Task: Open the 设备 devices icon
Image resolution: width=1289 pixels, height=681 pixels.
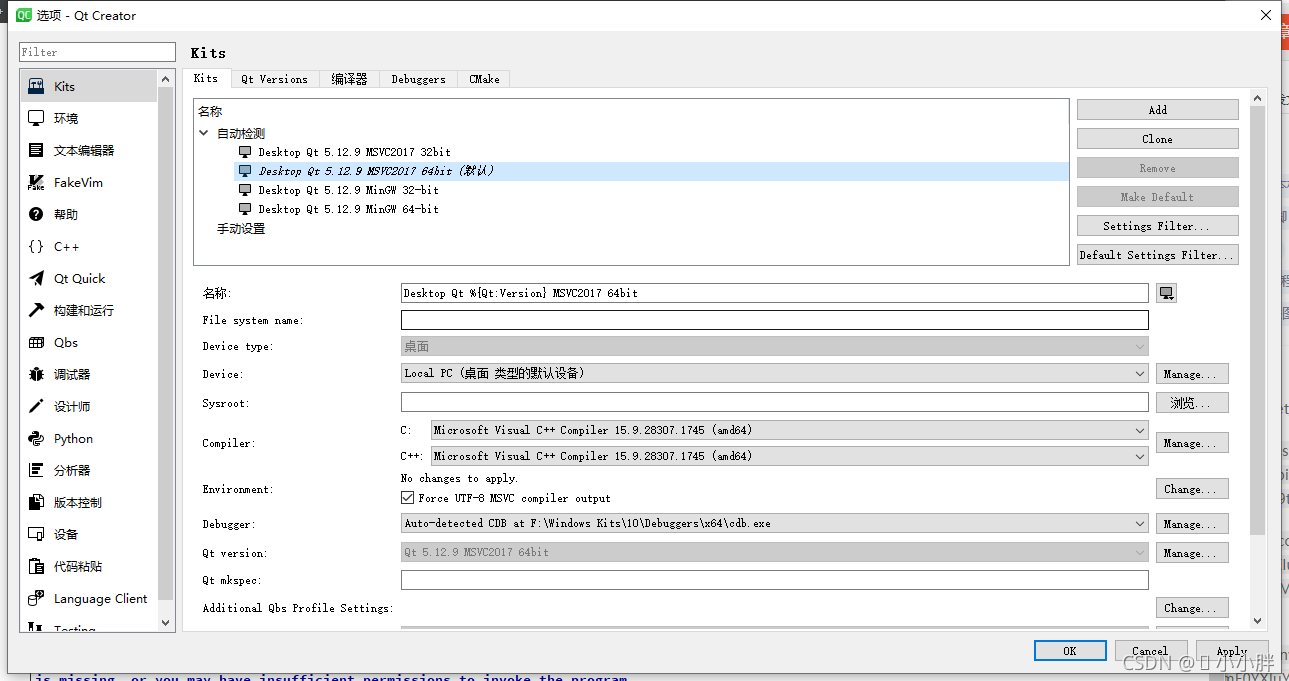Action: (36, 534)
